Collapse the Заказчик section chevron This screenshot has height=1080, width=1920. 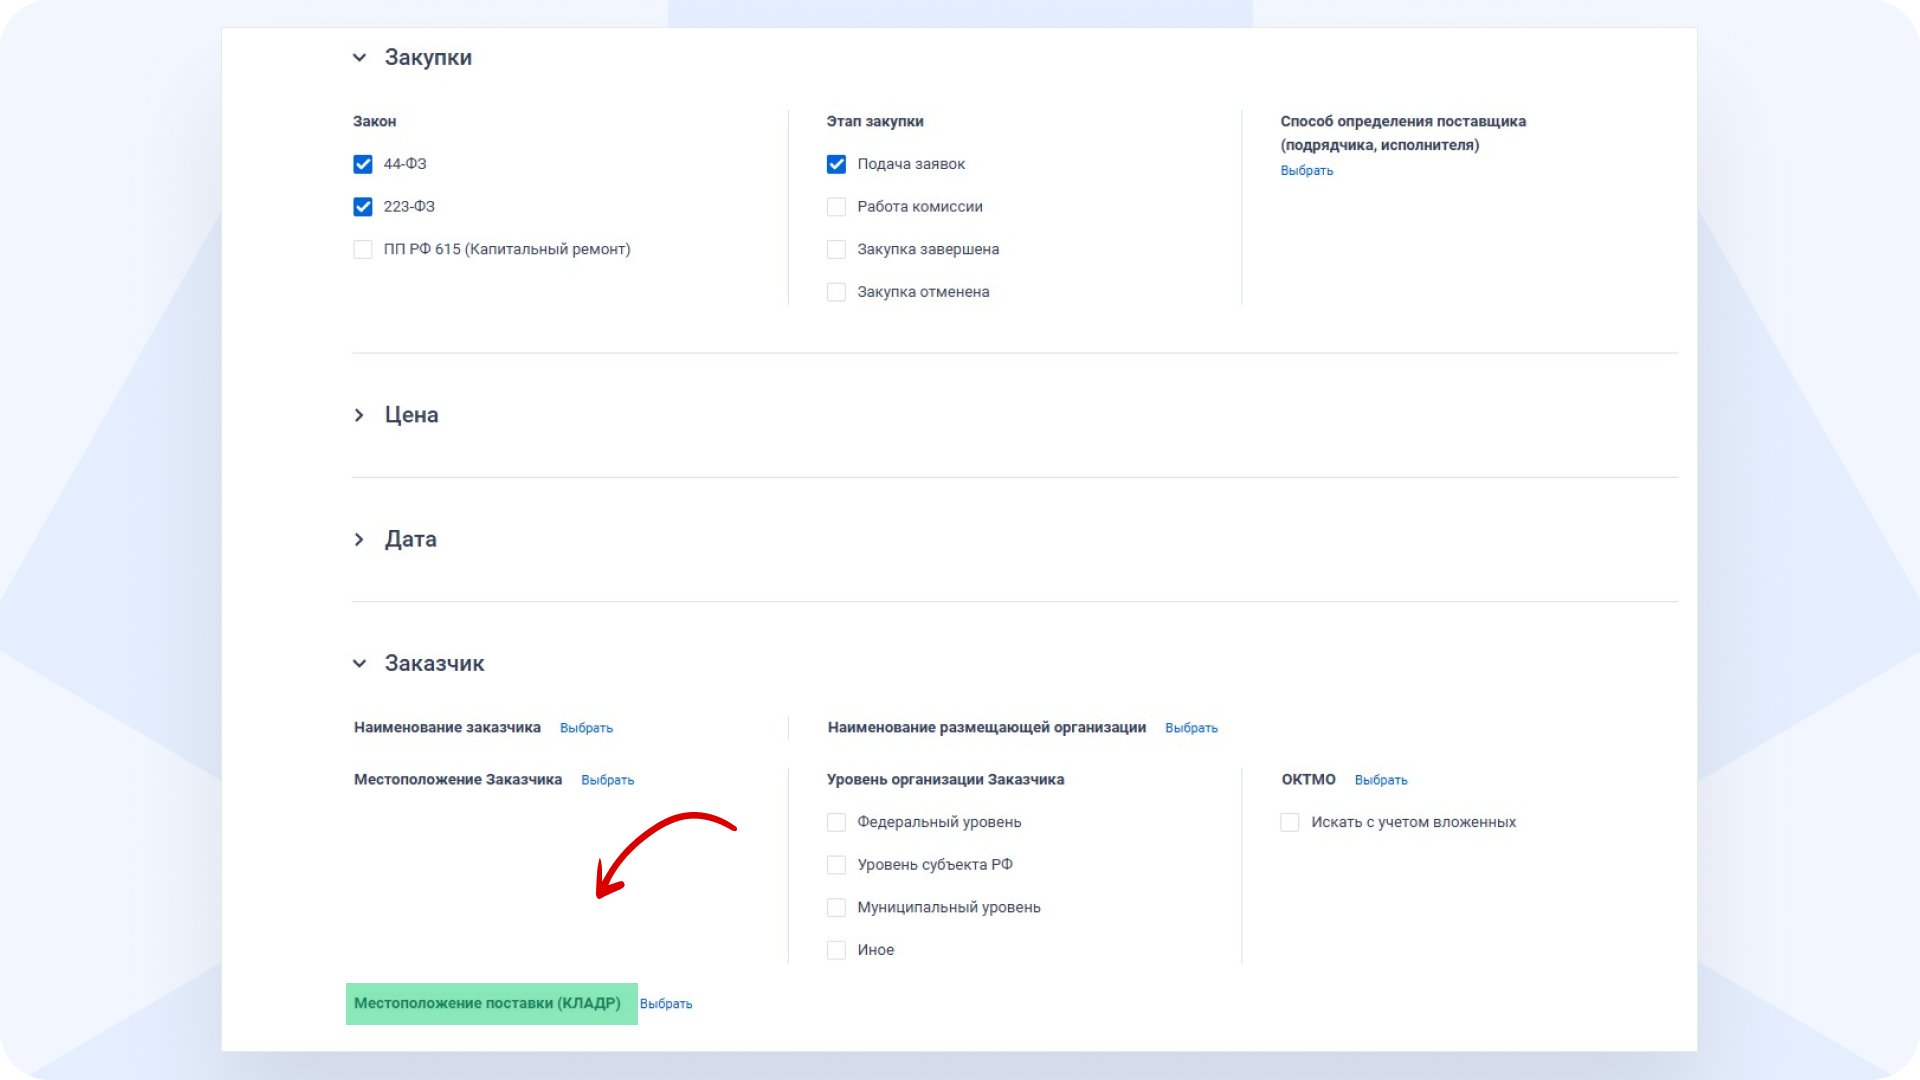click(359, 664)
